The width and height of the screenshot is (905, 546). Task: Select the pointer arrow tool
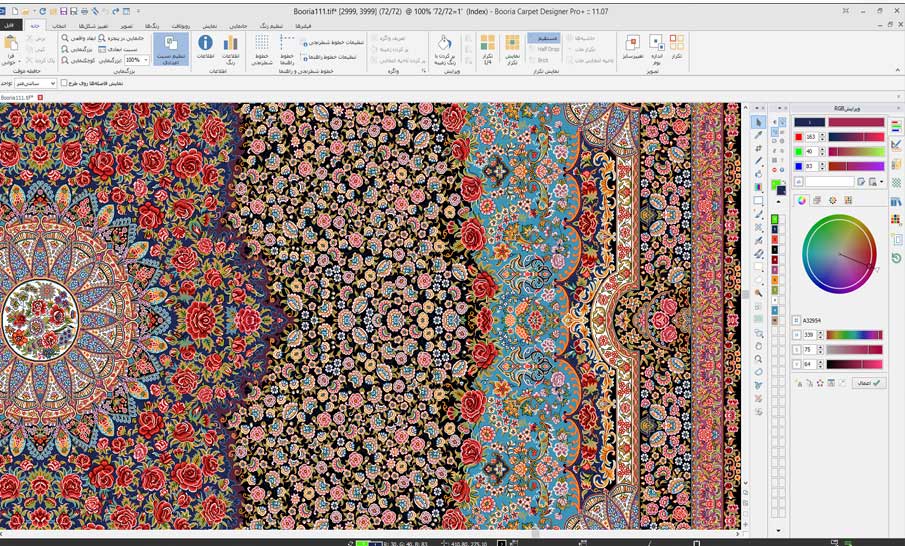click(x=758, y=122)
